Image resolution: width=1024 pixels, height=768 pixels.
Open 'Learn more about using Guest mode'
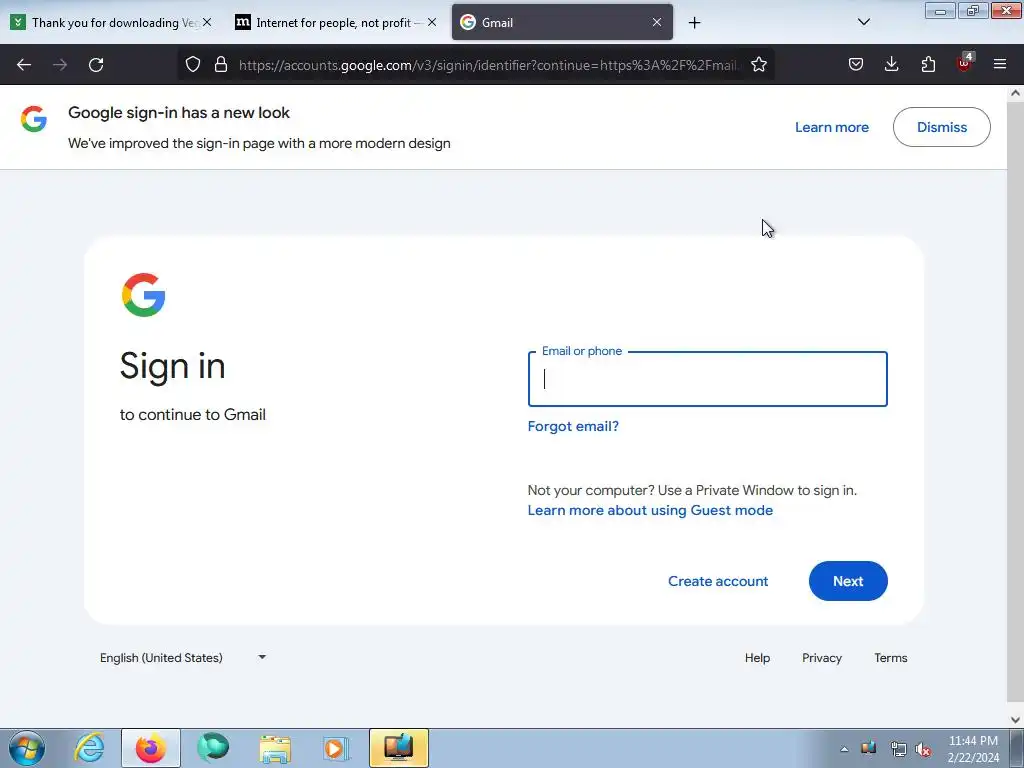pos(650,511)
